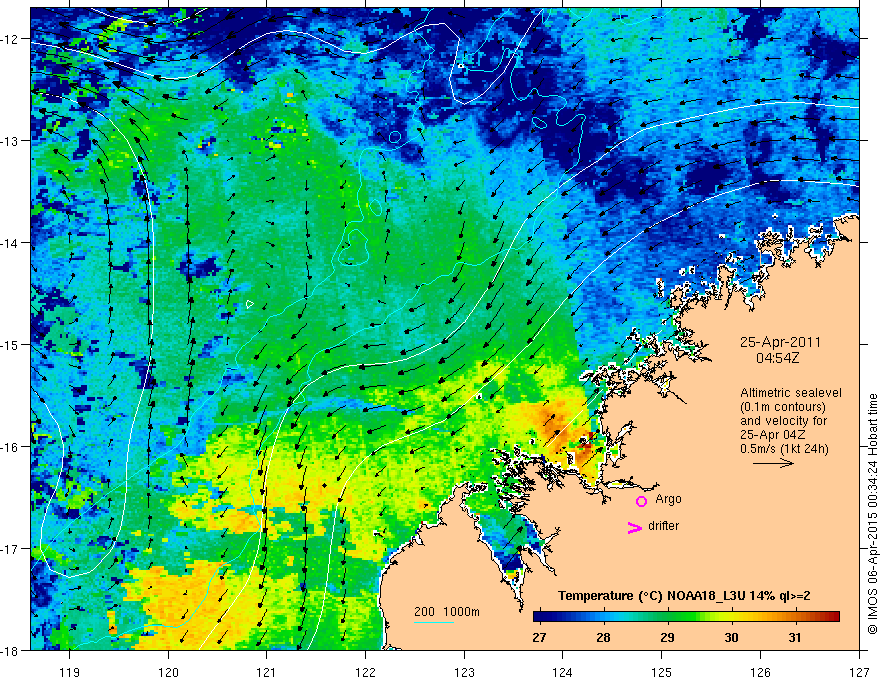
Task: Click the longitude 124 axis label
Action: pyautogui.click(x=563, y=672)
